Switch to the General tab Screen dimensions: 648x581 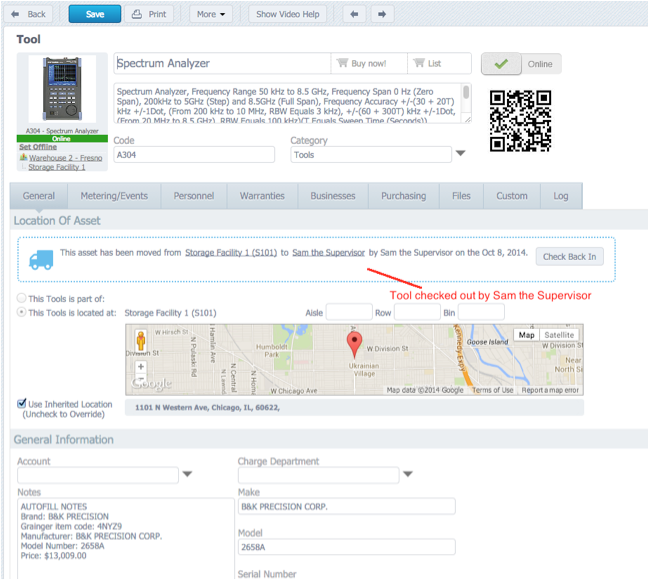pos(39,196)
